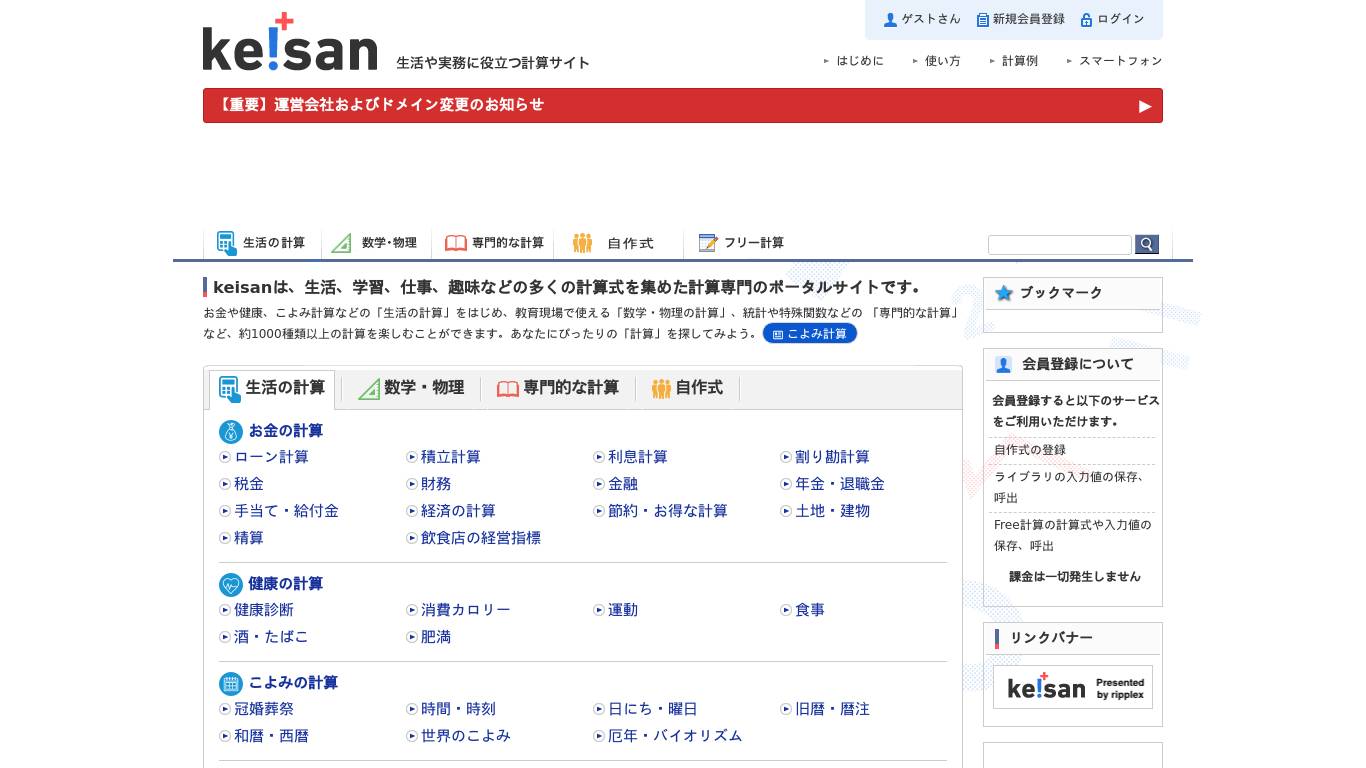This screenshot has height=768, width=1366.
Task: Click the guest user icon
Action: [890, 19]
